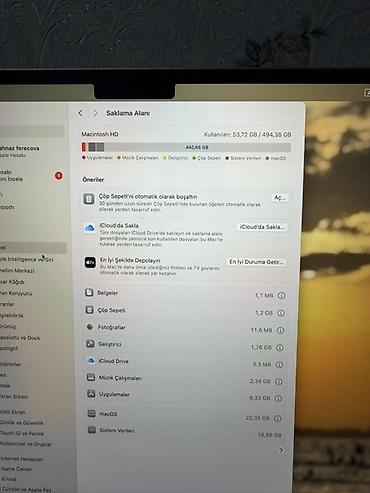Open info for Fotoğraflar 11,6 MB
Screen dimensions: 370x493
(281, 330)
